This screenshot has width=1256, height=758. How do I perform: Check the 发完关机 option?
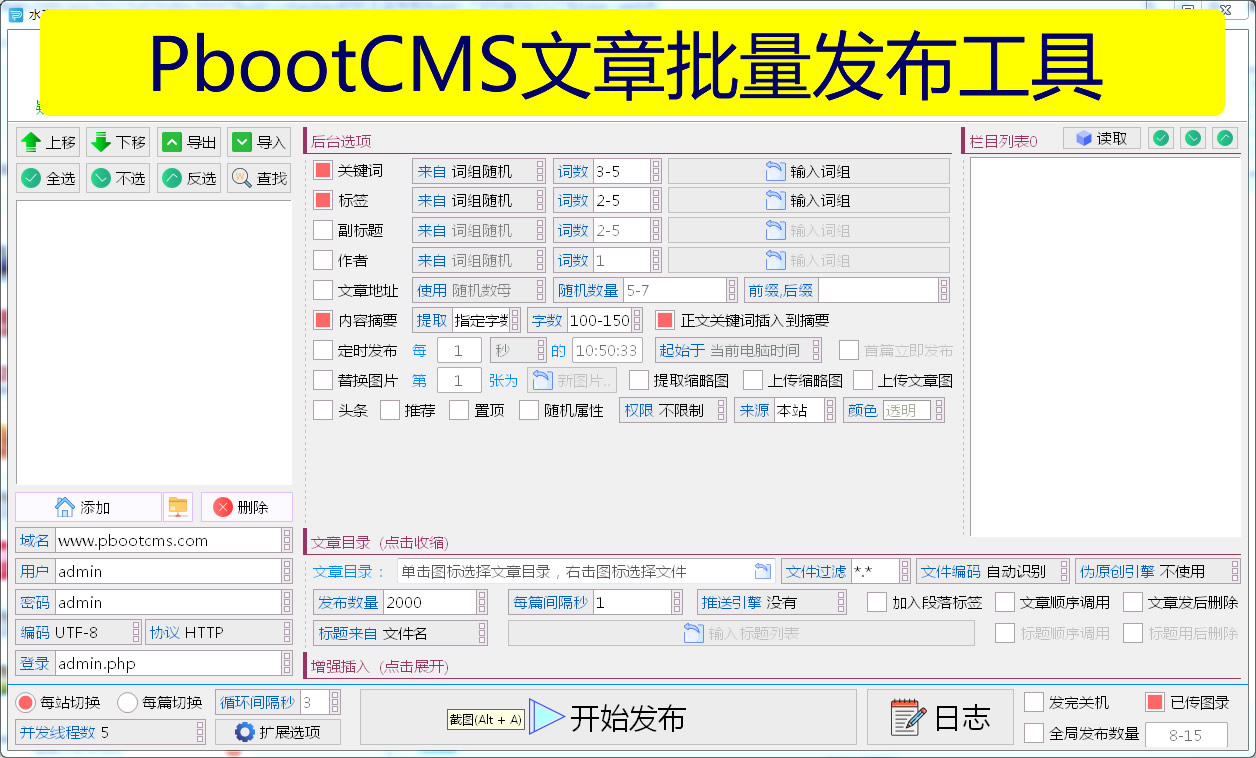click(1035, 701)
